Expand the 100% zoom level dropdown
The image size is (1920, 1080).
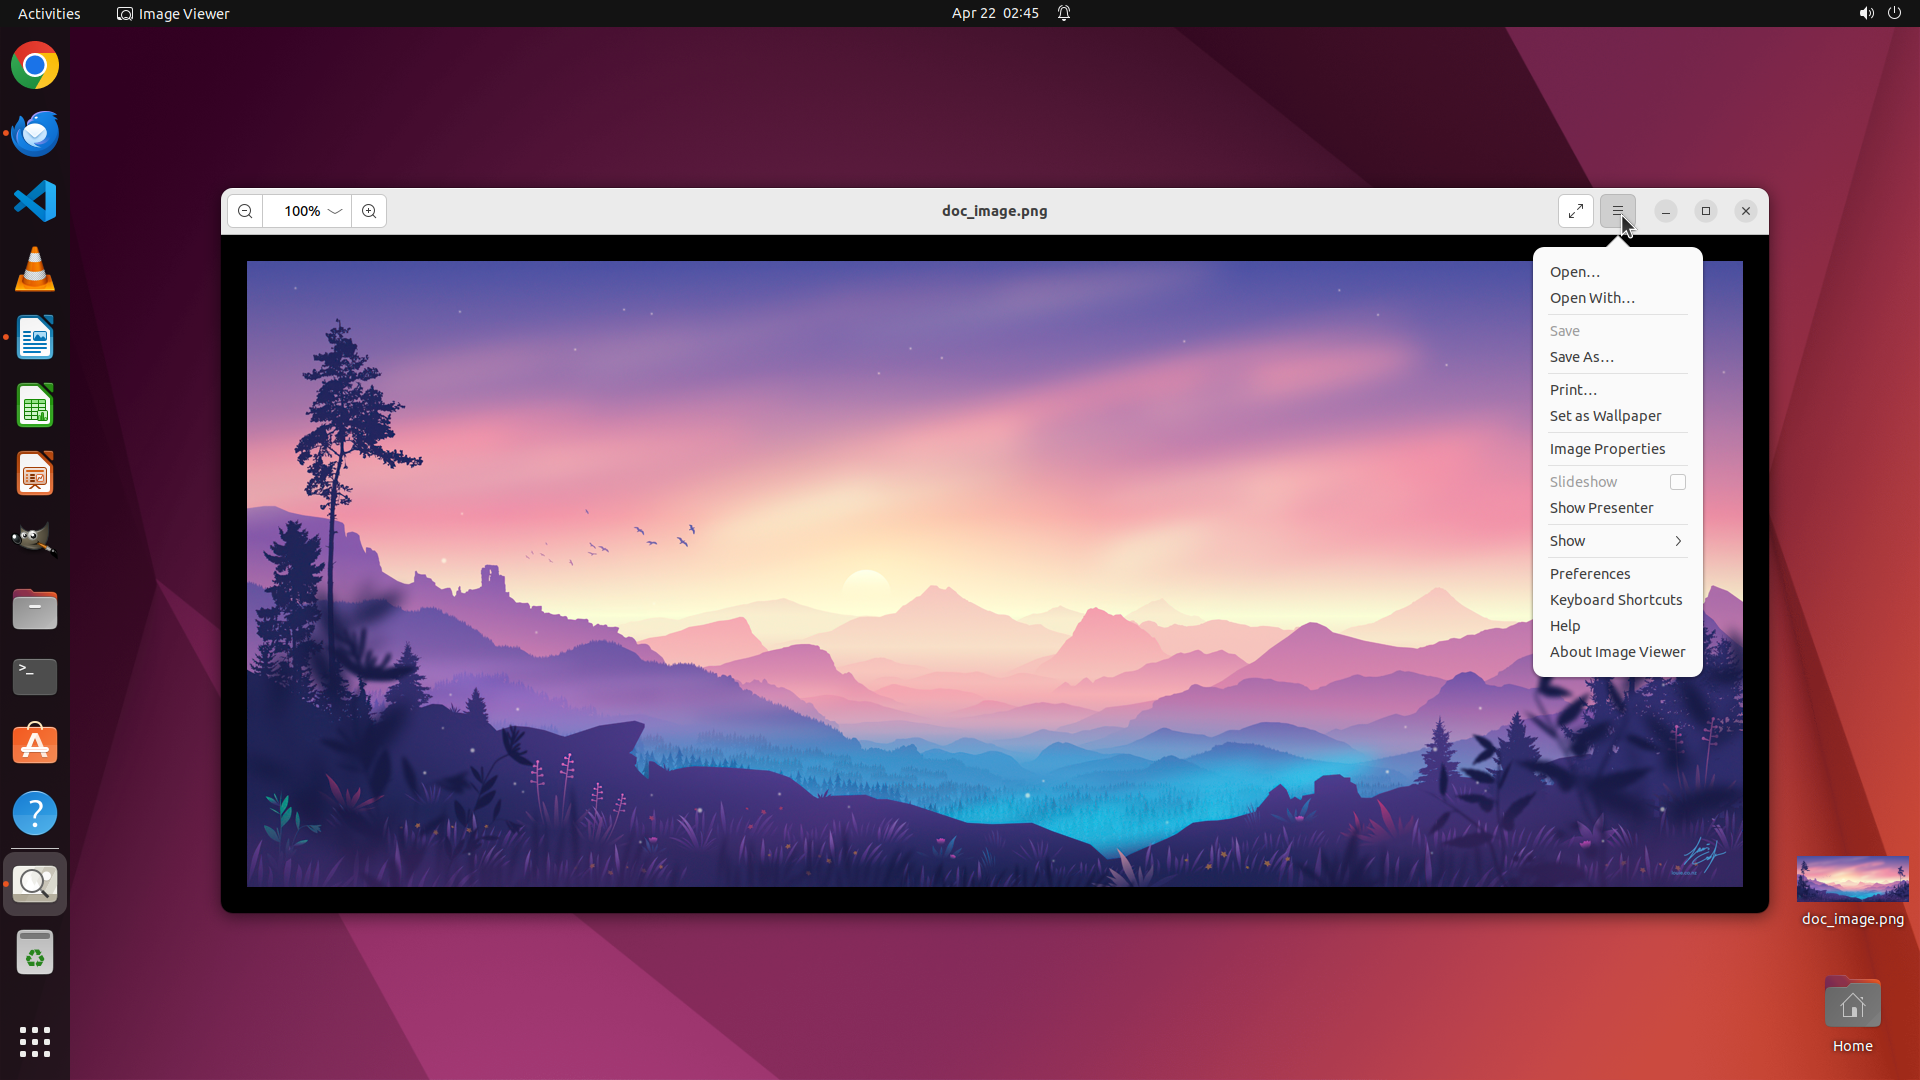click(335, 211)
